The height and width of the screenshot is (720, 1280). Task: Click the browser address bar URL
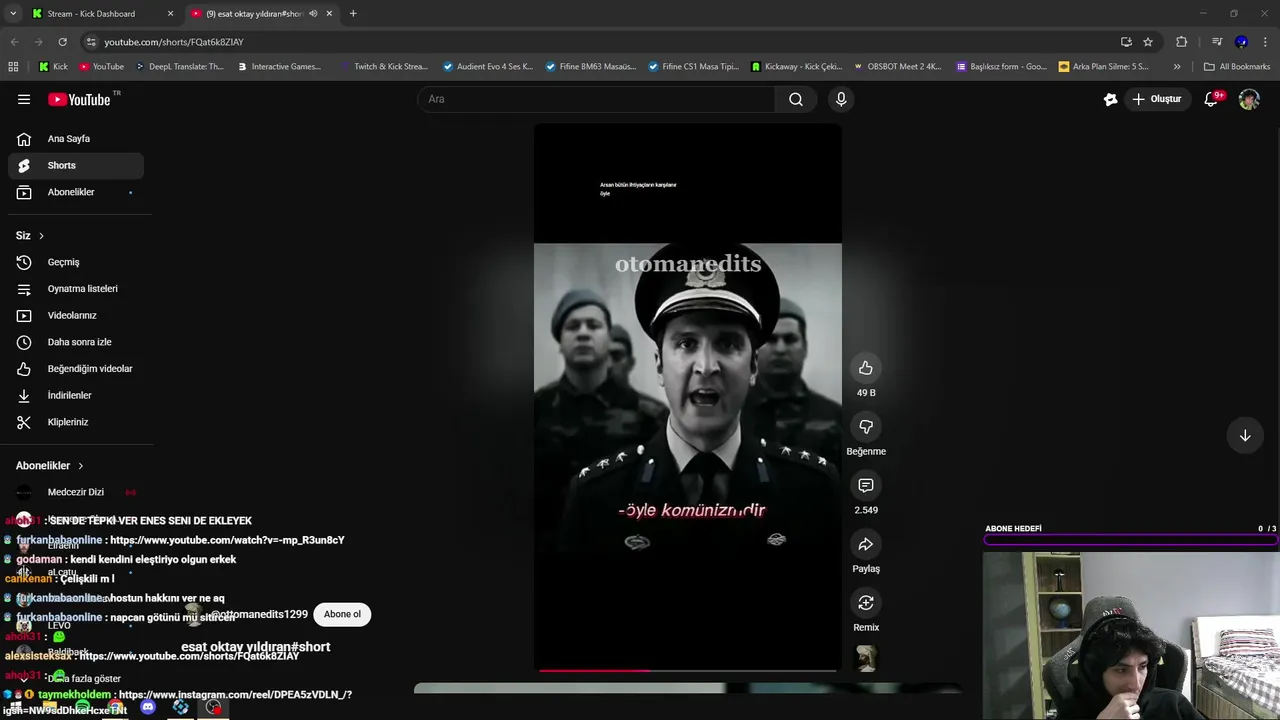[174, 42]
